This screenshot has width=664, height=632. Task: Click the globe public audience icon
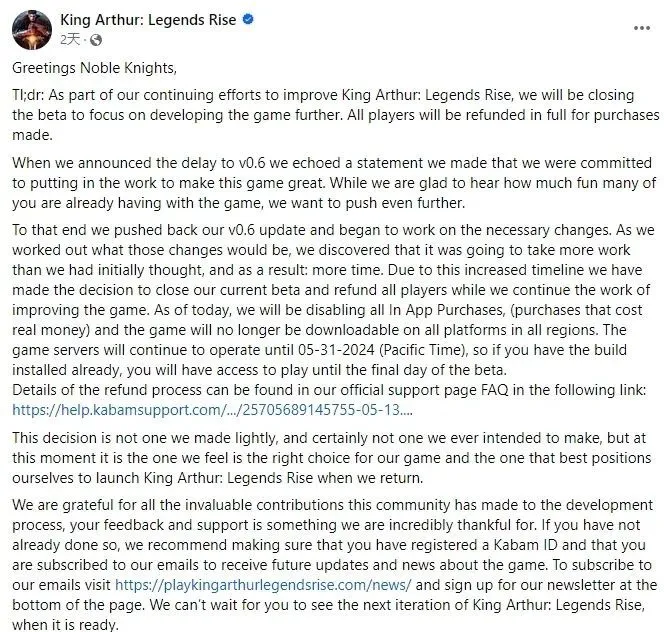[x=96, y=40]
